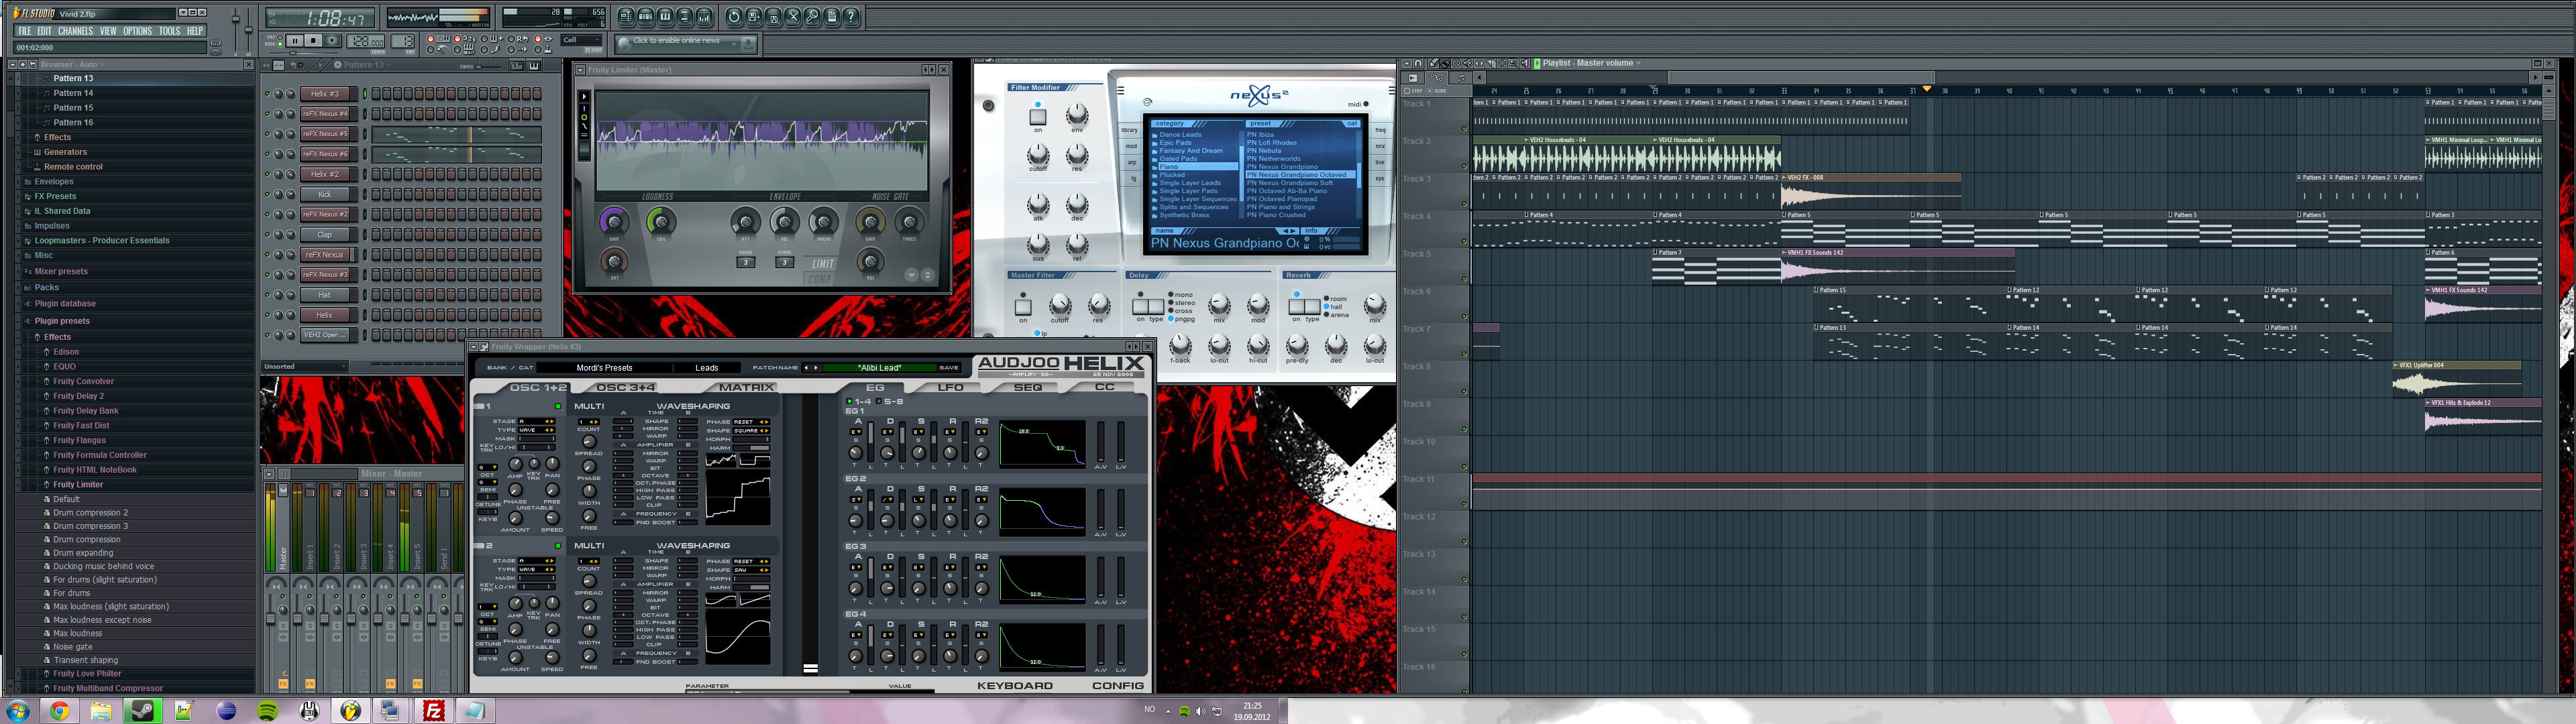Viewport: 2576px width, 724px height.
Task: Click the magnifier search toolbar icon
Action: 813,17
